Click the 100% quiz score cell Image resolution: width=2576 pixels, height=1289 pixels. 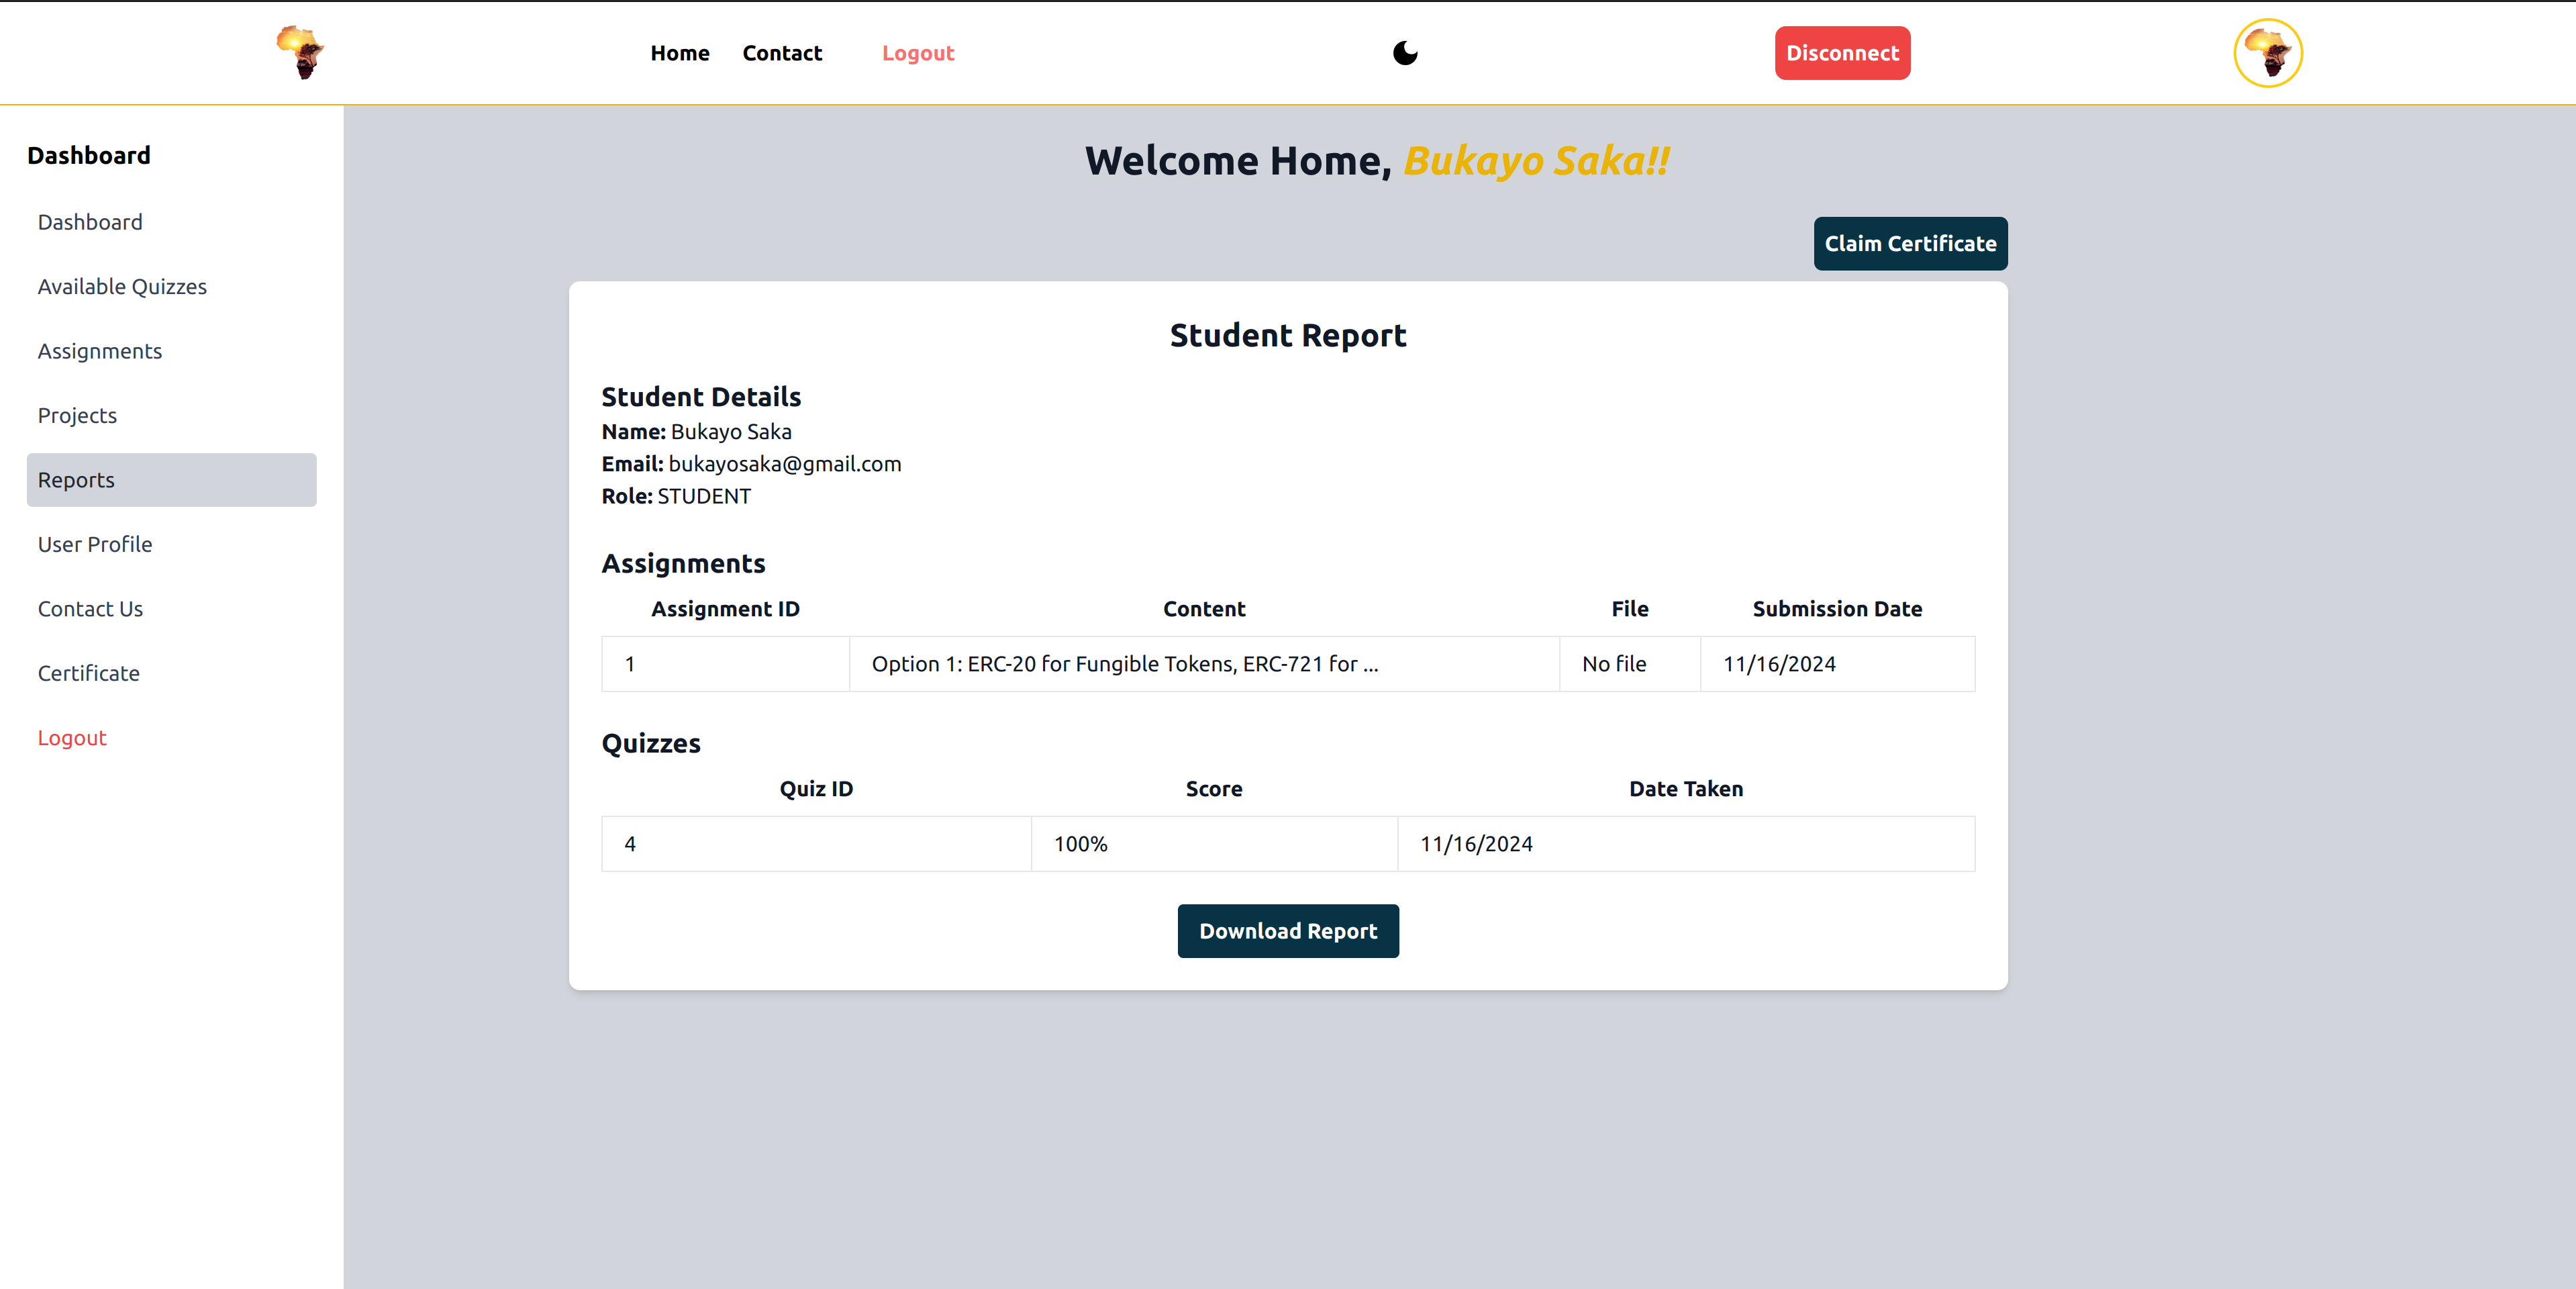pos(1213,844)
